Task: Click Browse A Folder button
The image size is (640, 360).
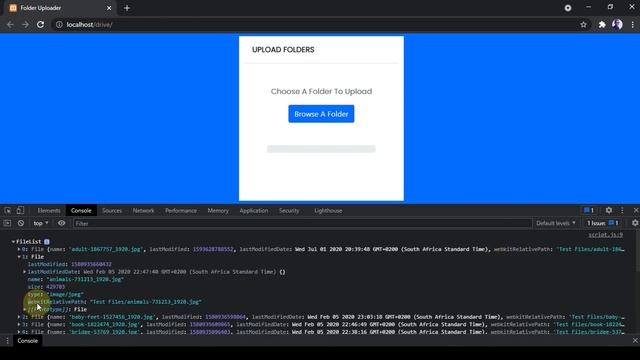Action: [321, 114]
